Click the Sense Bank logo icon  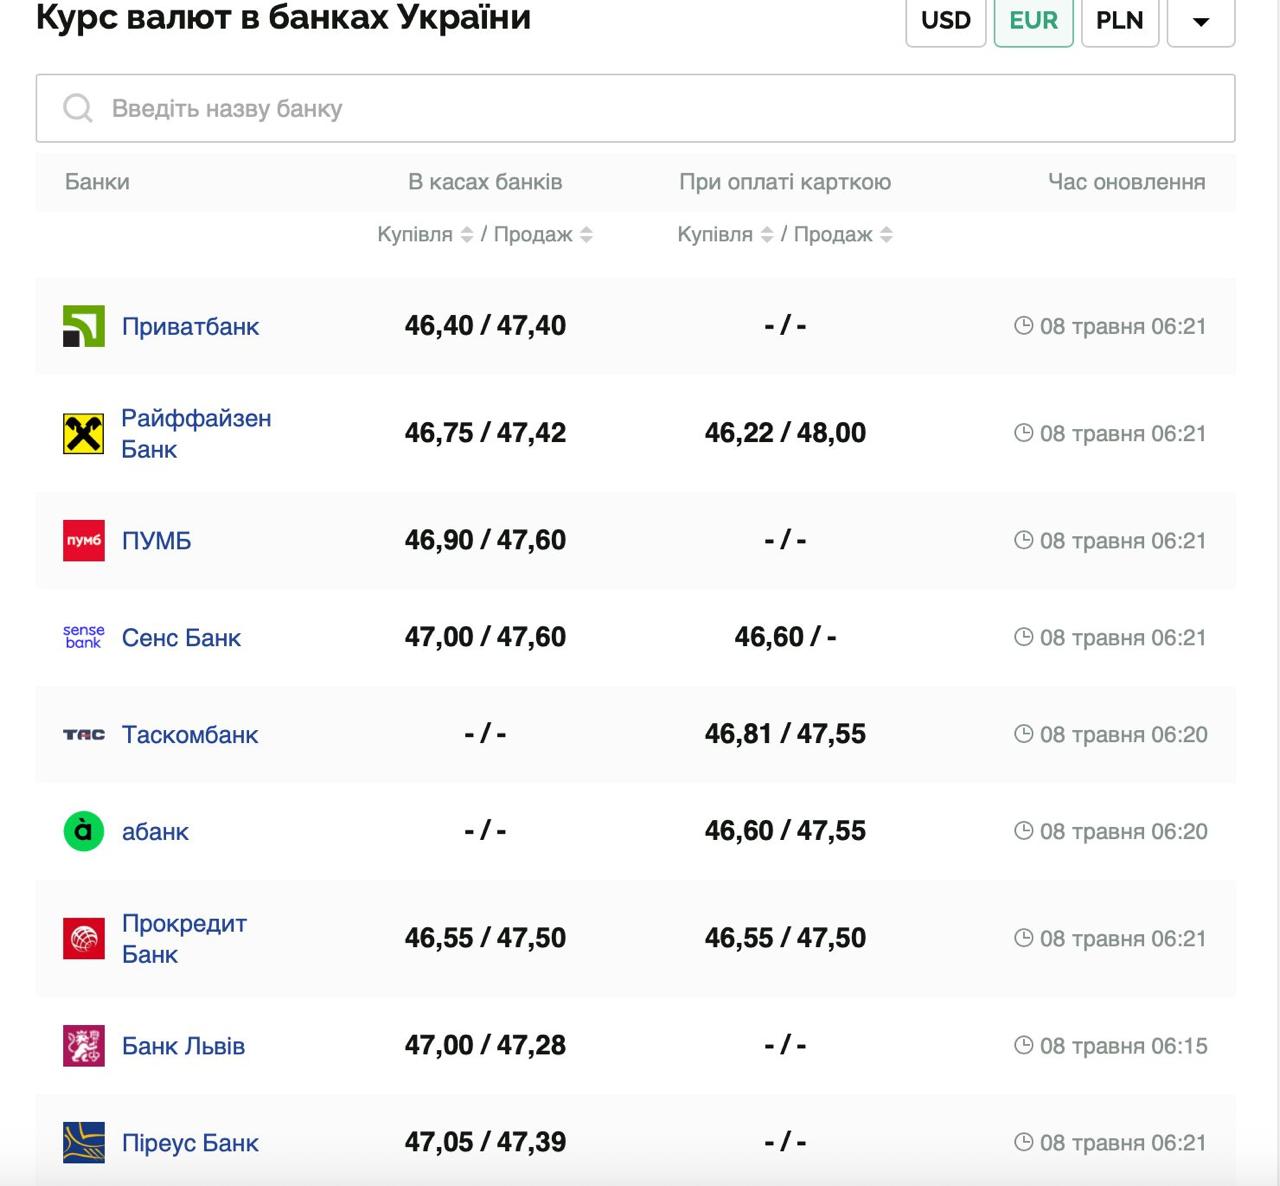tap(84, 637)
